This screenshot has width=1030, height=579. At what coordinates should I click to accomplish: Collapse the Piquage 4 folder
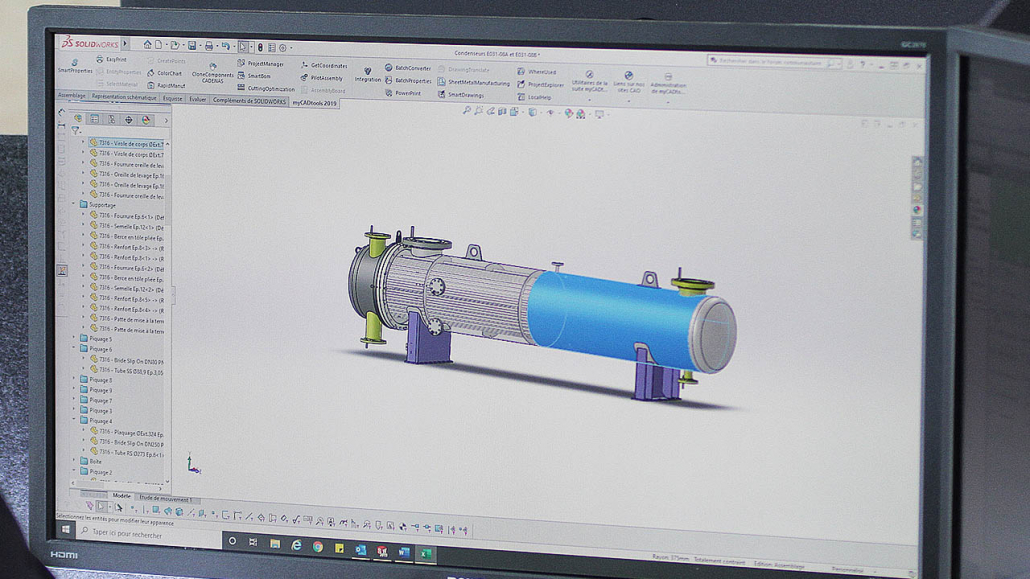point(74,420)
